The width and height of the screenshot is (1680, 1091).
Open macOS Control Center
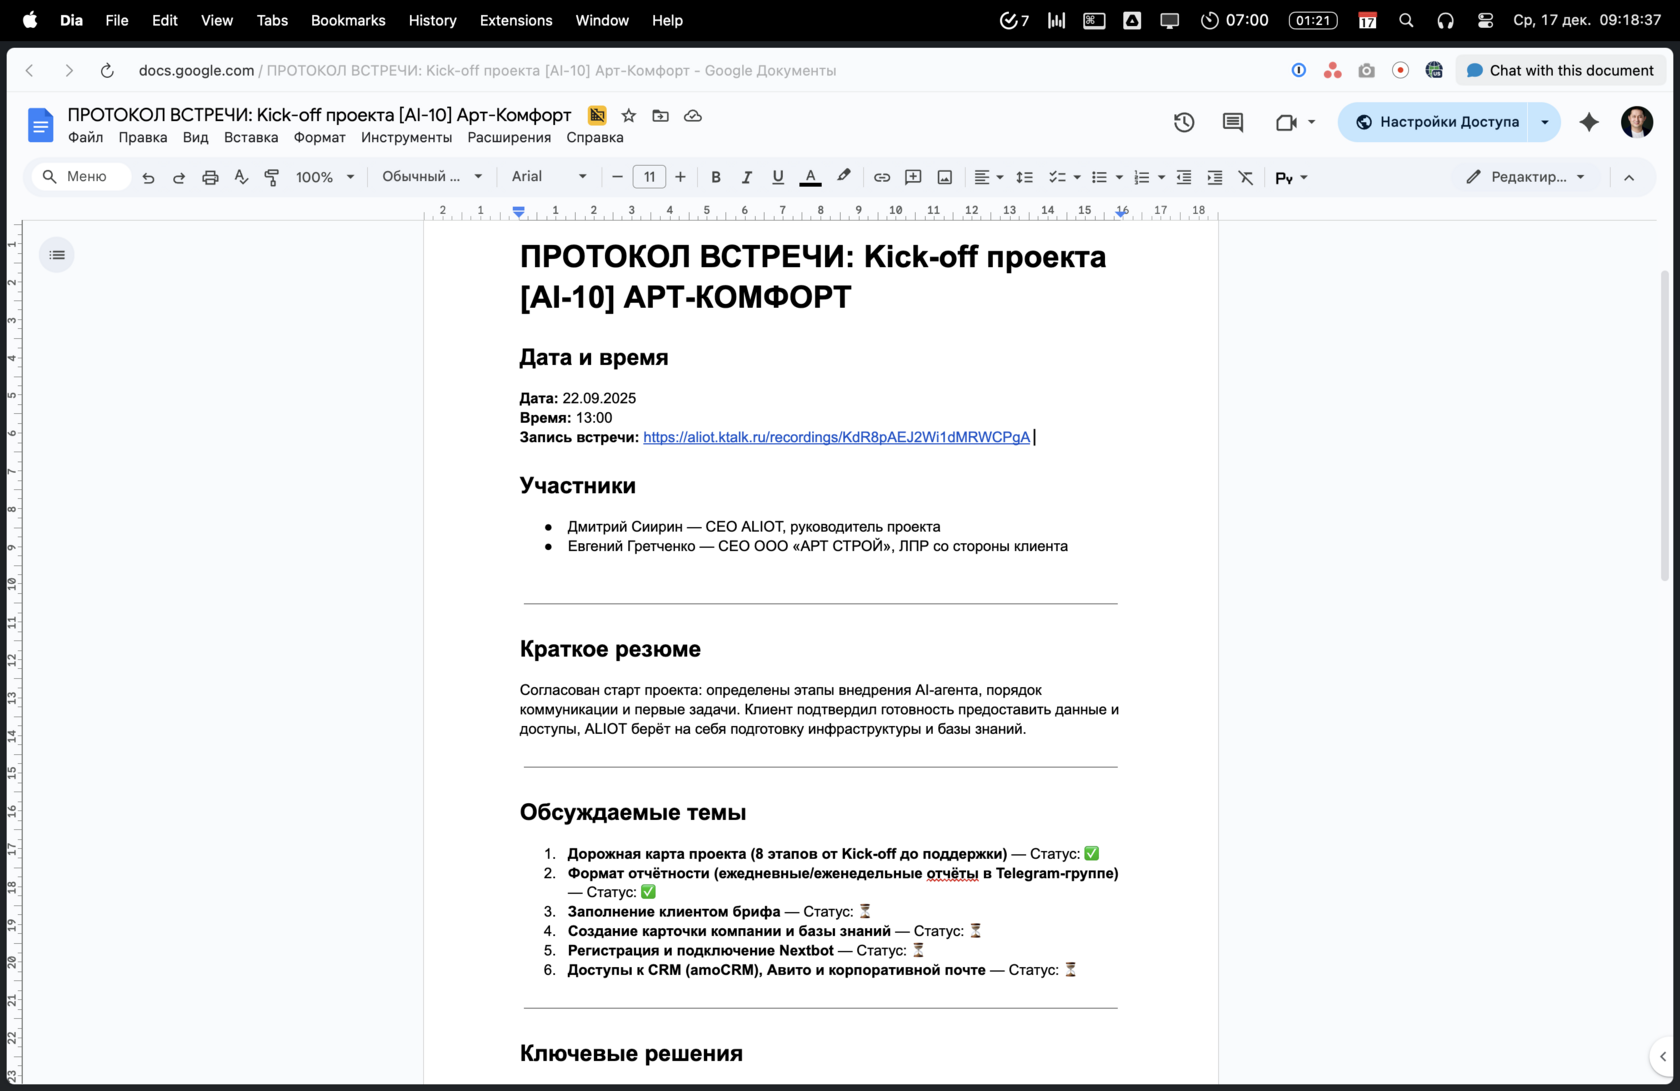1485,20
